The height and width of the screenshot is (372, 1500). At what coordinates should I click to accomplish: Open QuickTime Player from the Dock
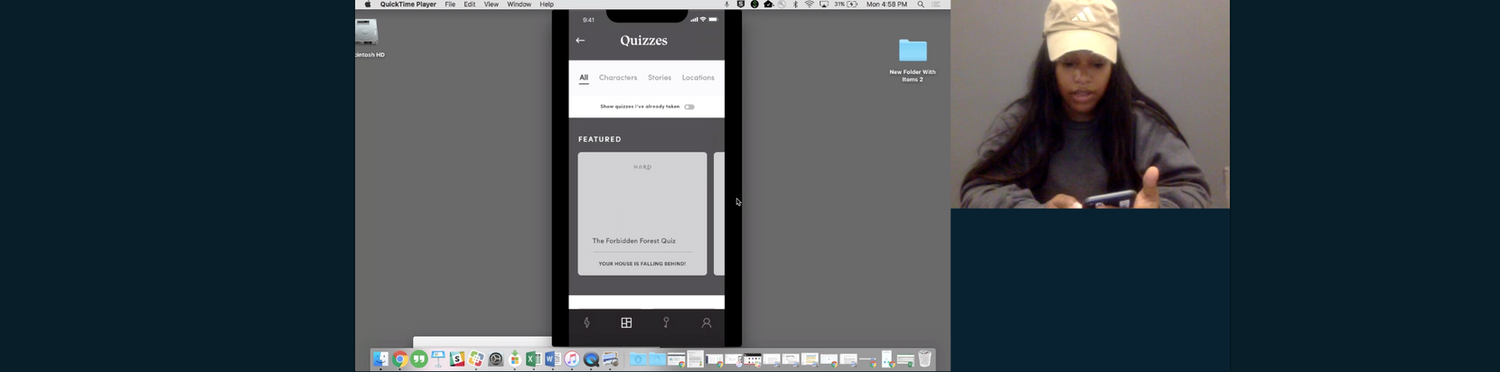[x=591, y=358]
